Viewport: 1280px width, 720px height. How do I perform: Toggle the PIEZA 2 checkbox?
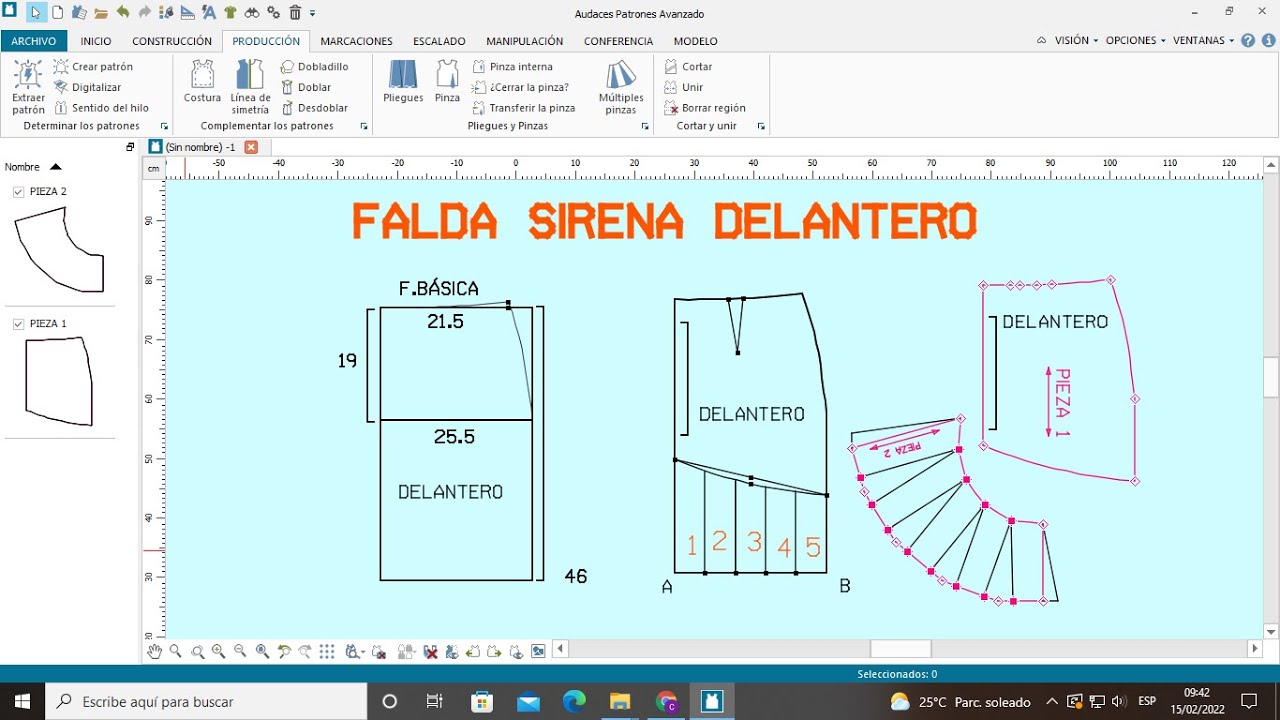18,191
